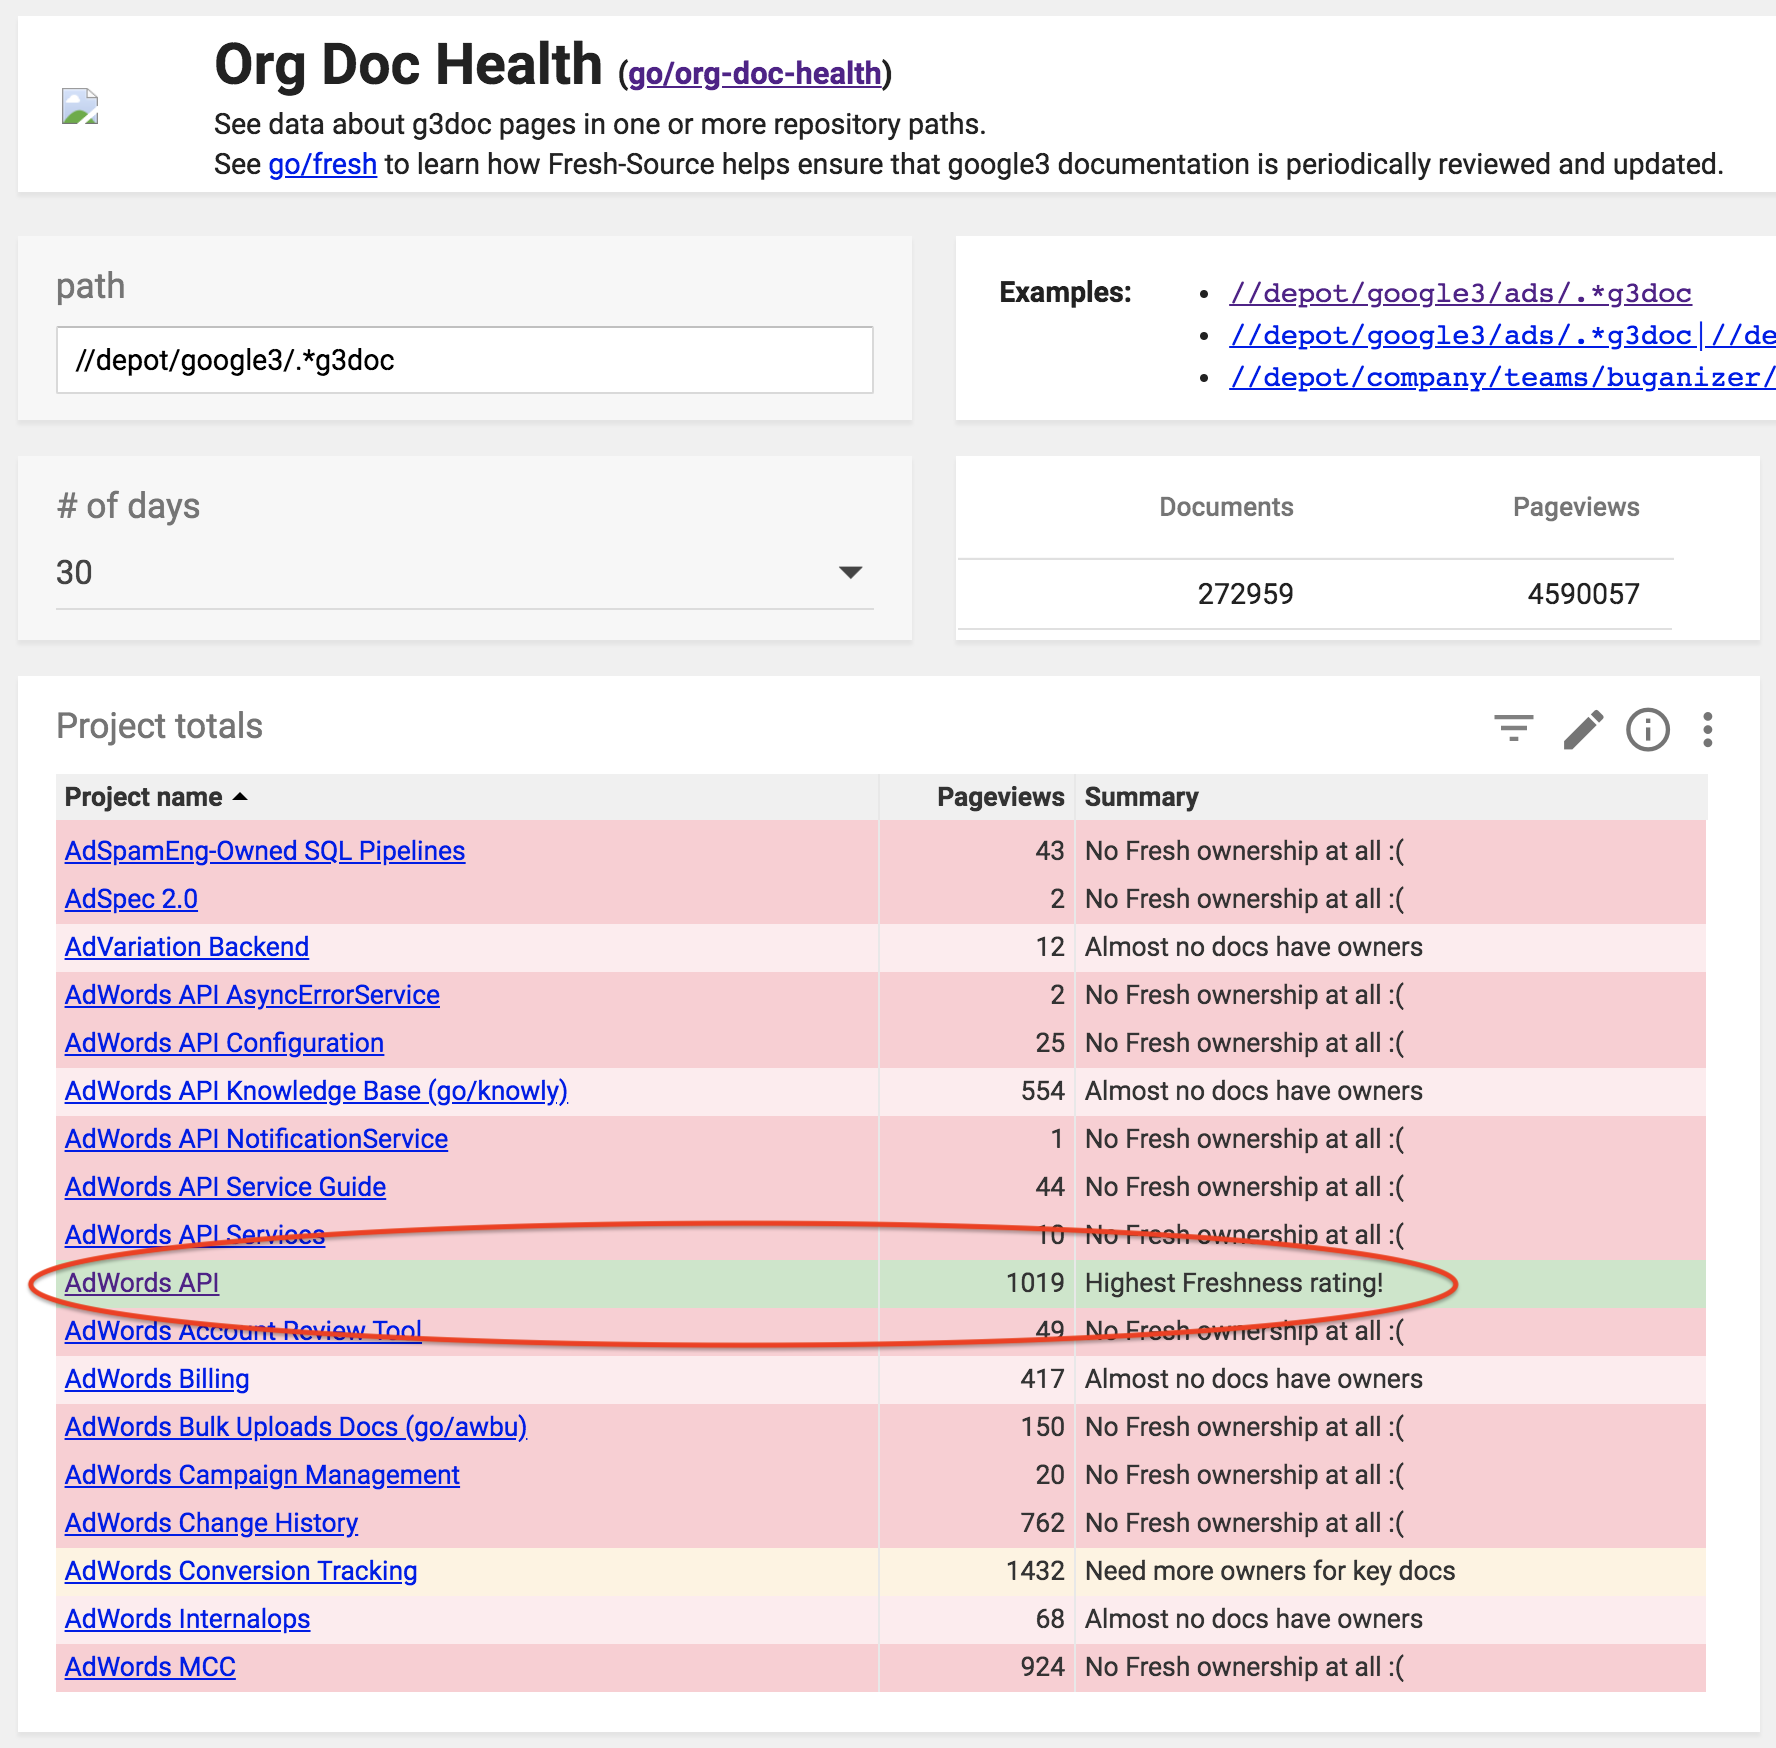Sort by Summary column header
The image size is (1776, 1748).
coord(1141,797)
